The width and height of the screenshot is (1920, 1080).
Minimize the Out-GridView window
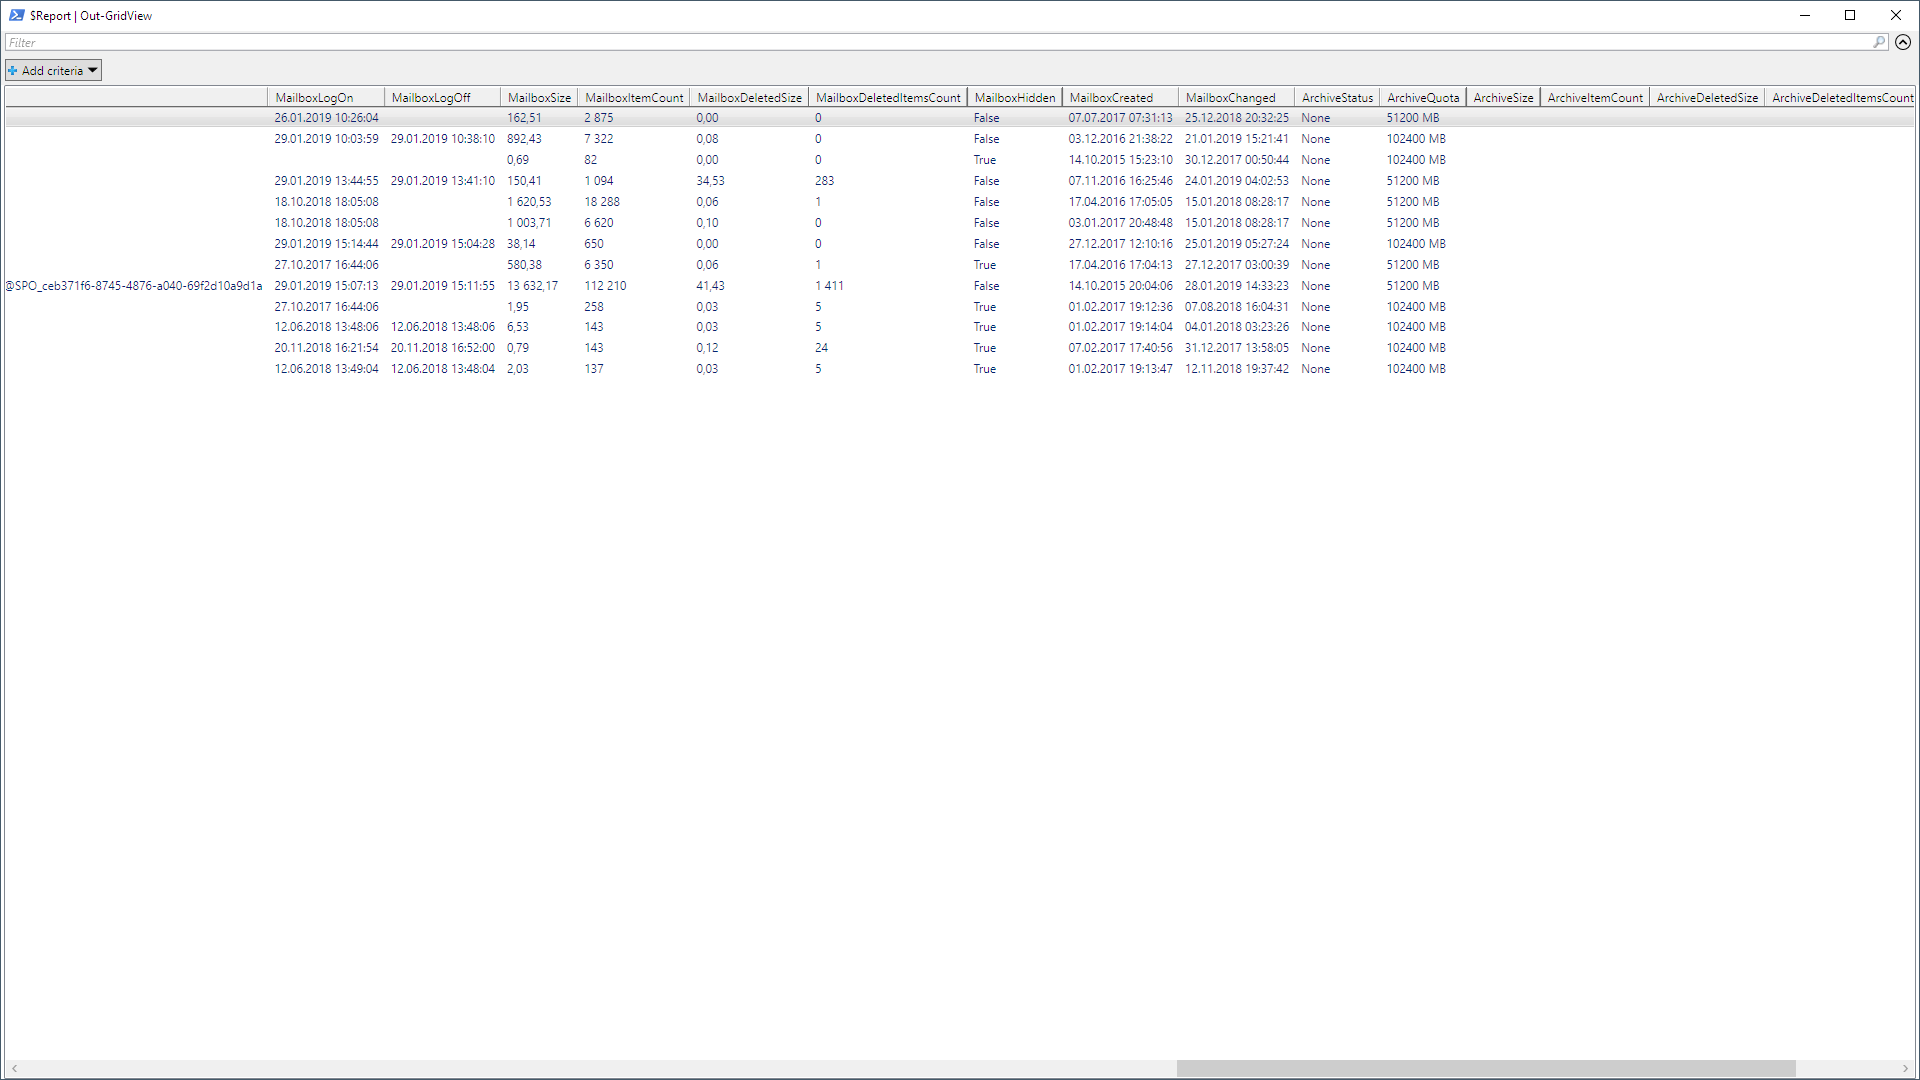[1805, 15]
